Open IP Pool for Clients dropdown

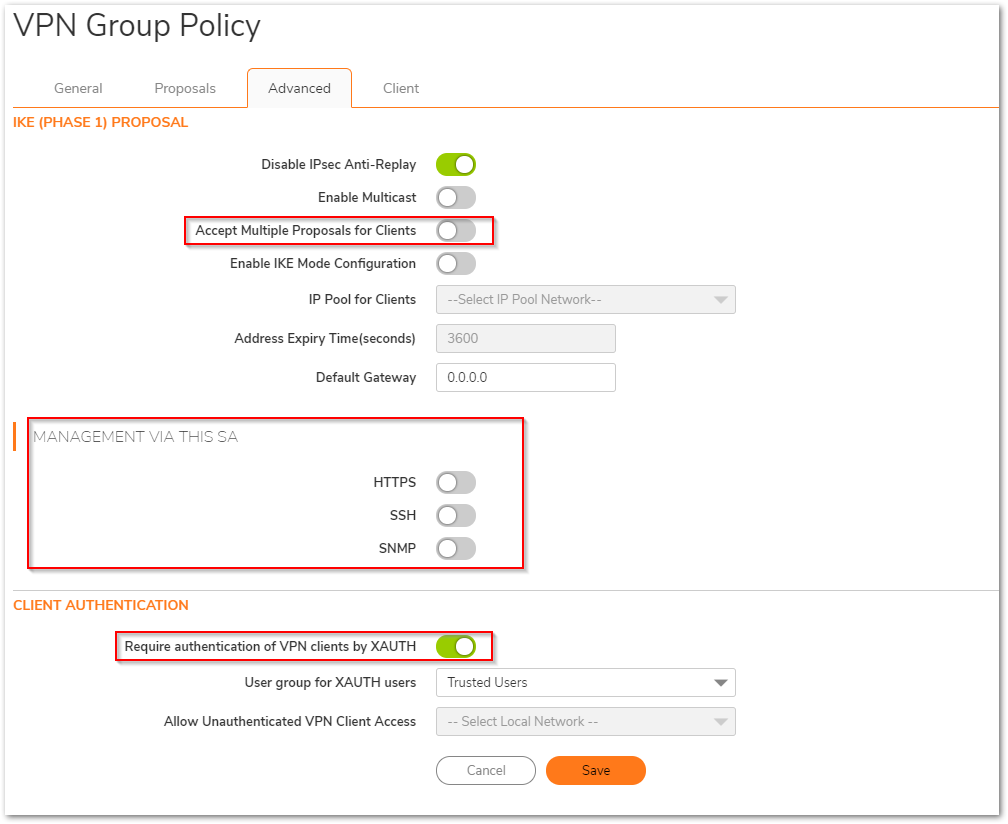pos(585,299)
